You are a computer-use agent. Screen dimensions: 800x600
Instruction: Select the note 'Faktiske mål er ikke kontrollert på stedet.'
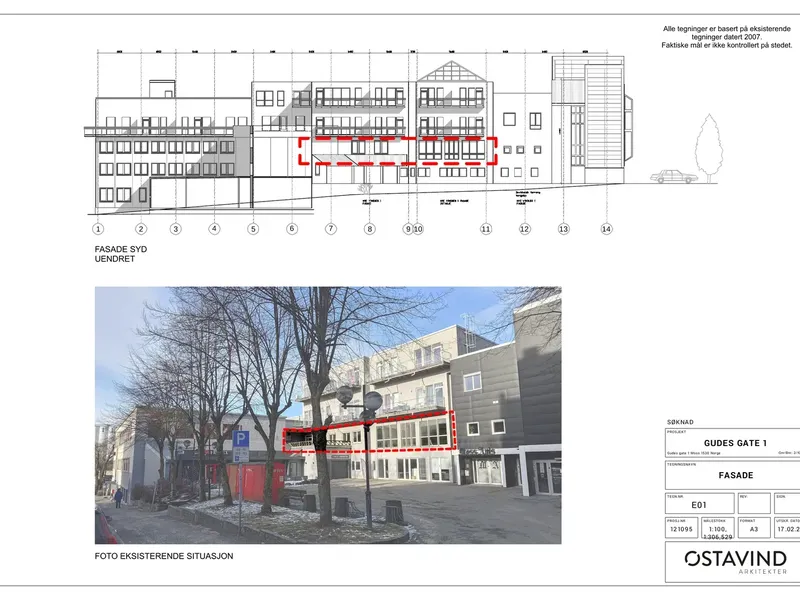pyautogui.click(x=727, y=45)
